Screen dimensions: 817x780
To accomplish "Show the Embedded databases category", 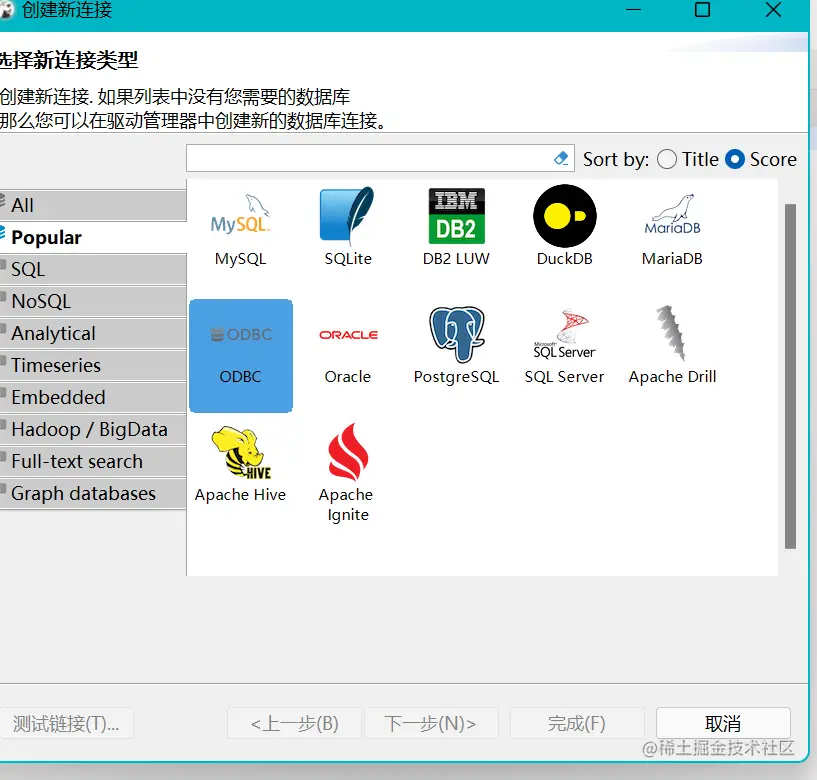I will point(93,398).
